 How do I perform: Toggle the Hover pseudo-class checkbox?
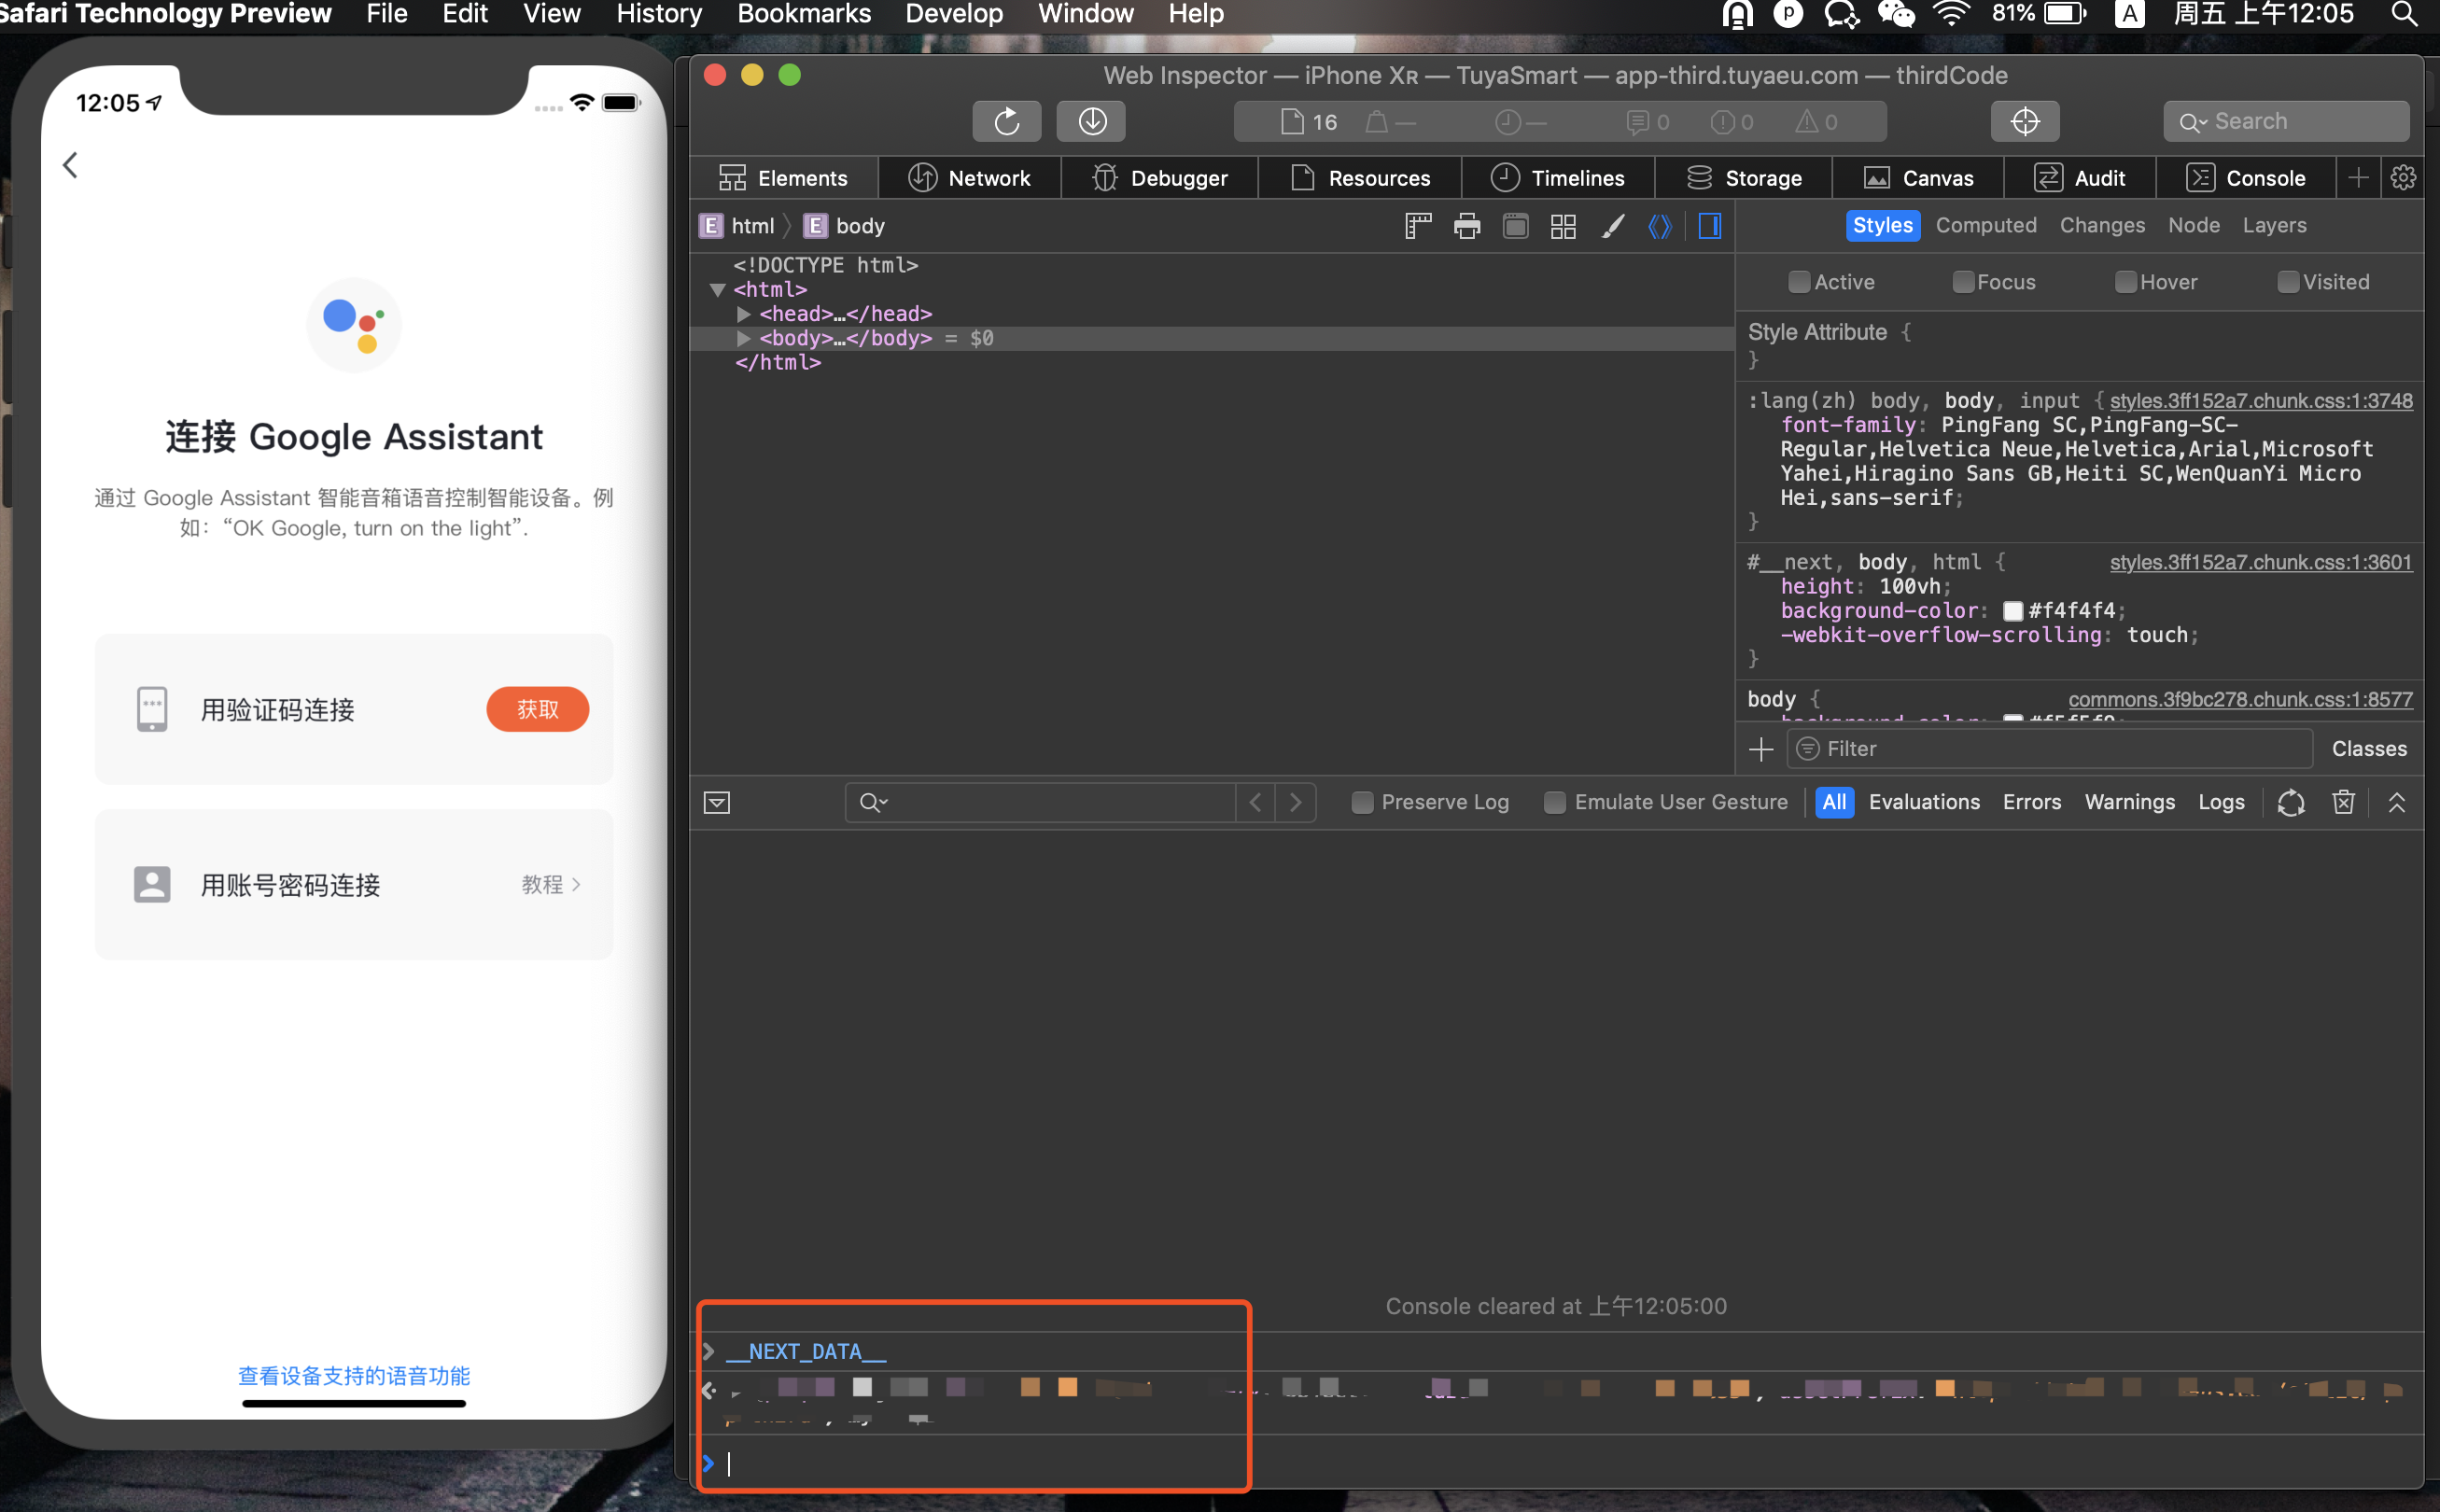pyautogui.click(x=2126, y=282)
